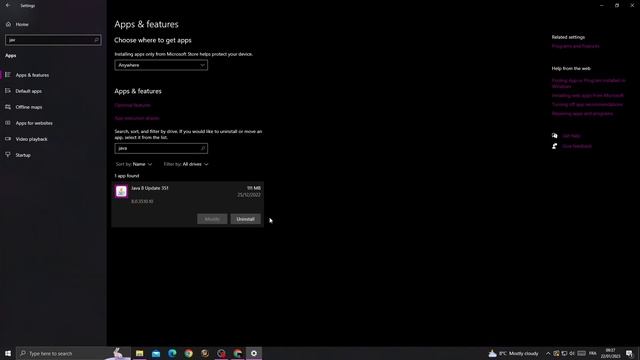The width and height of the screenshot is (640, 360).
Task: Go back with the Settings back arrow
Action: tap(8, 5)
